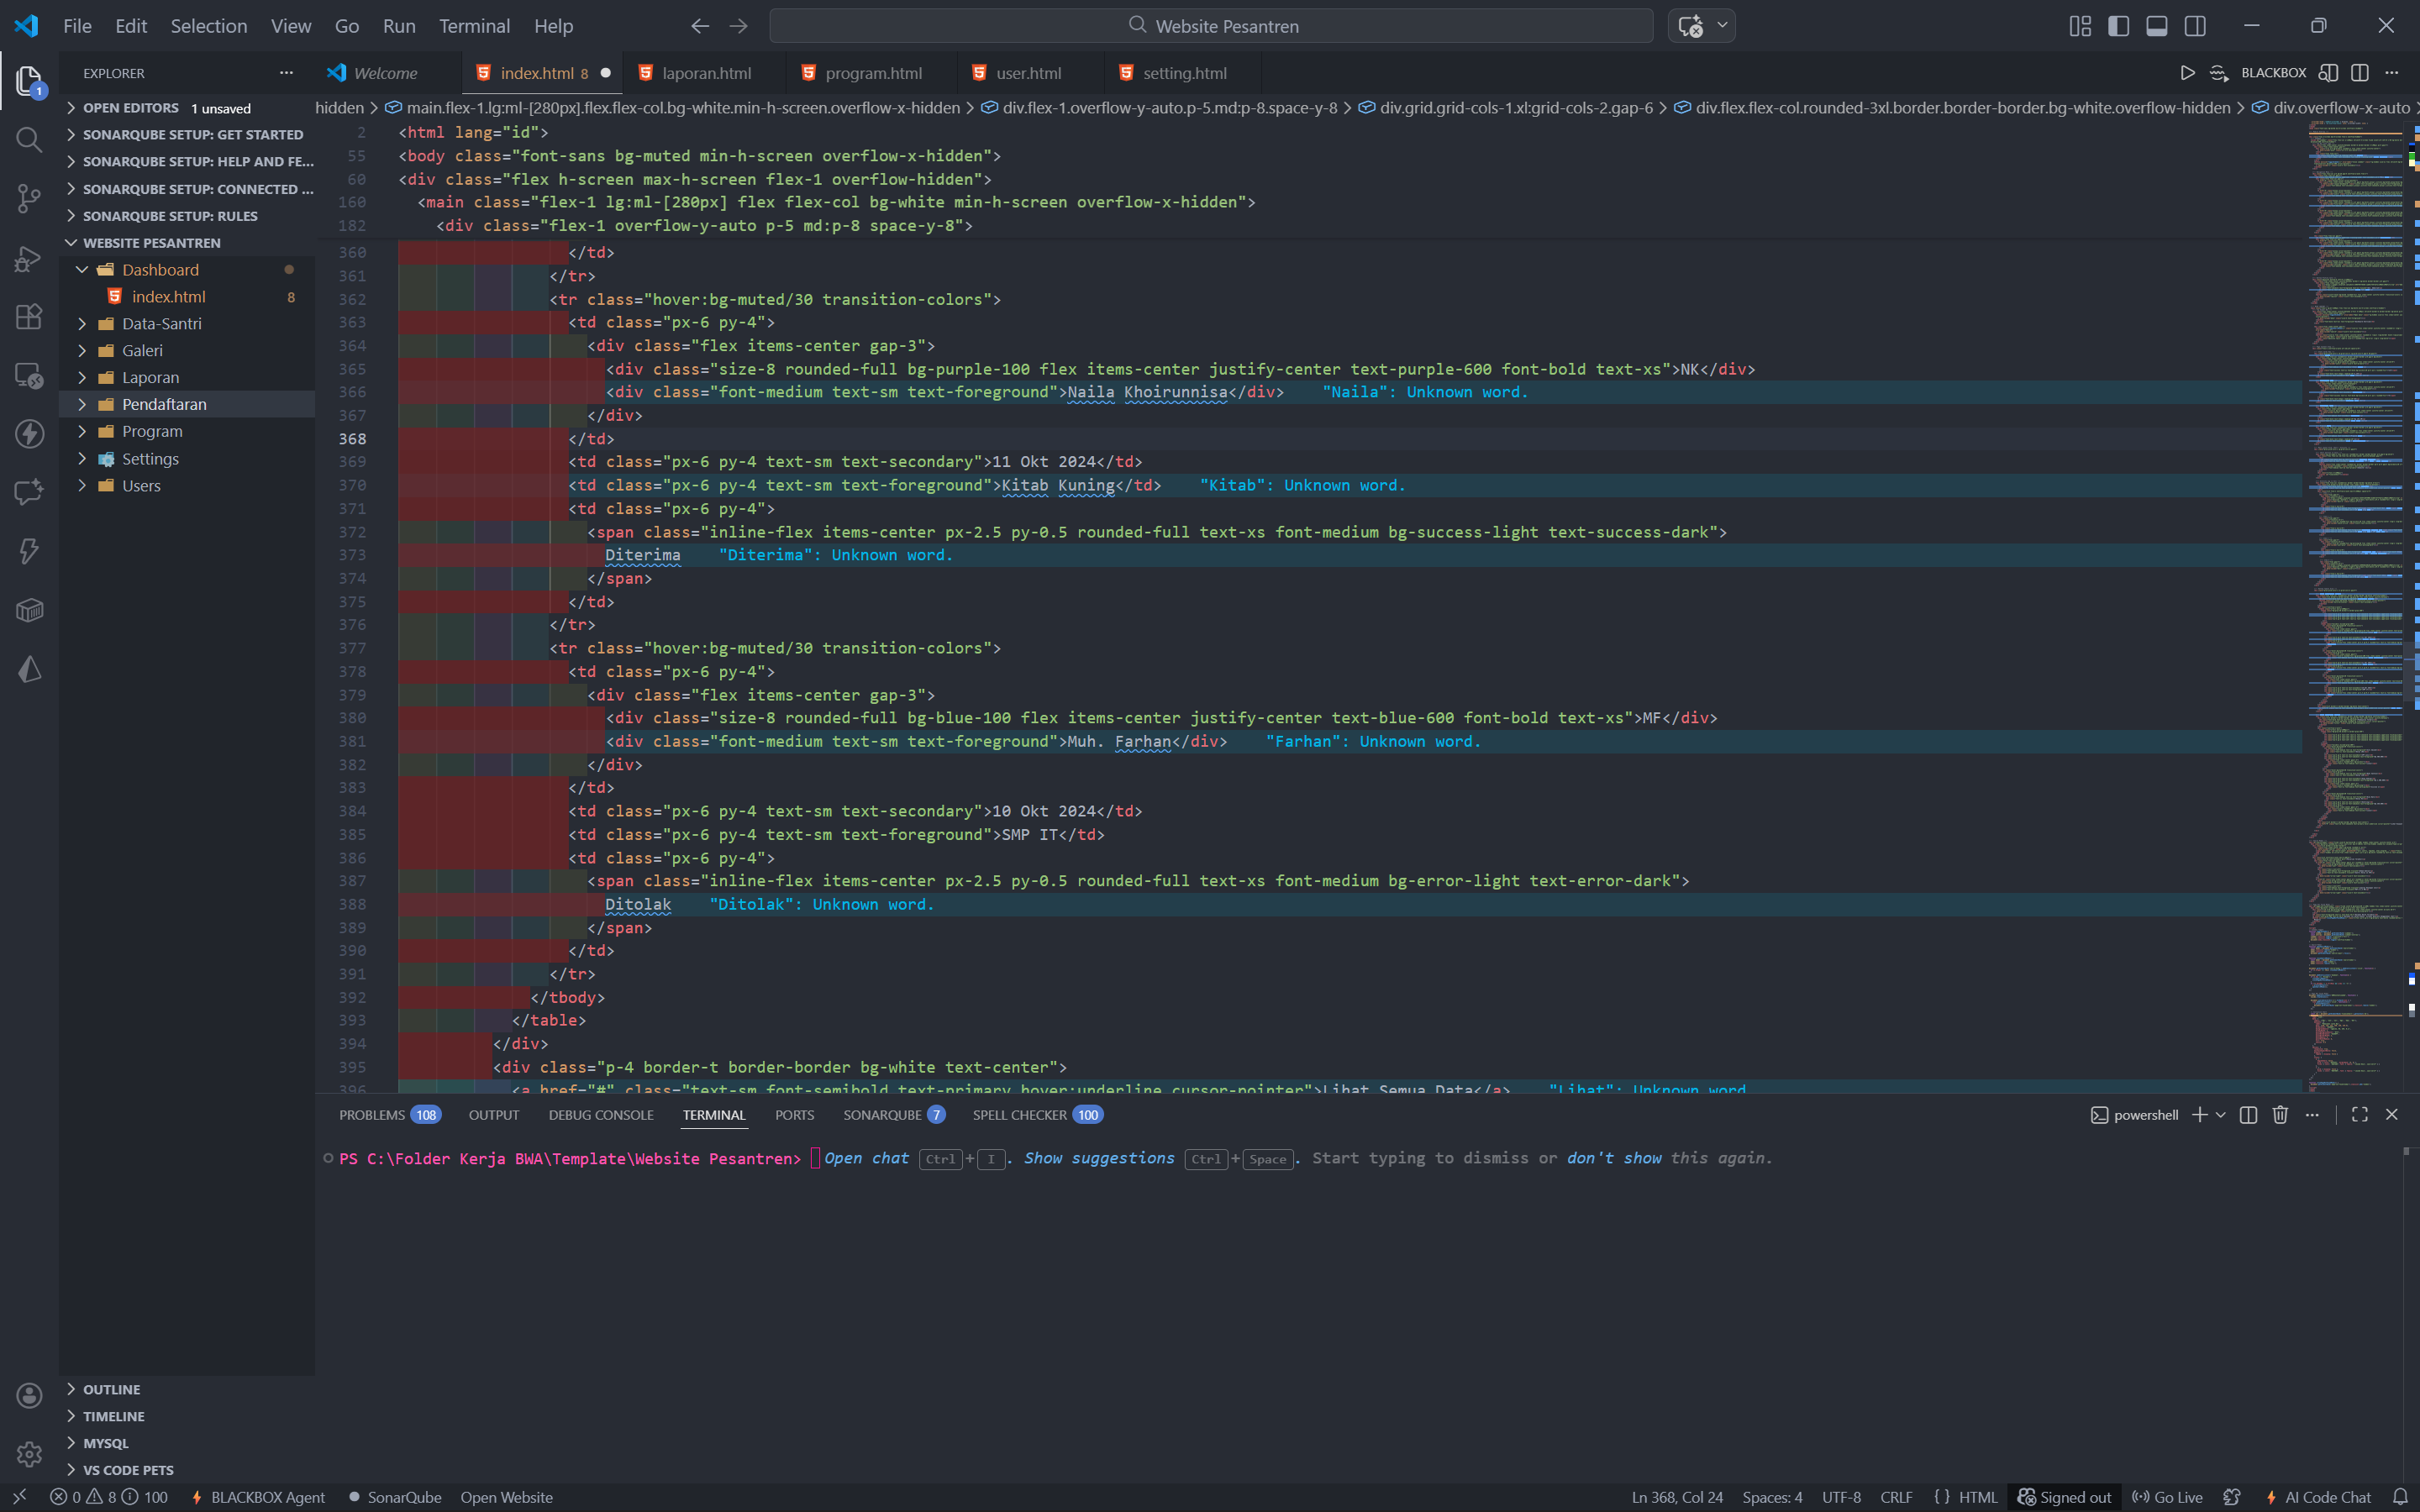Click the Go Live status bar button

tap(2167, 1497)
